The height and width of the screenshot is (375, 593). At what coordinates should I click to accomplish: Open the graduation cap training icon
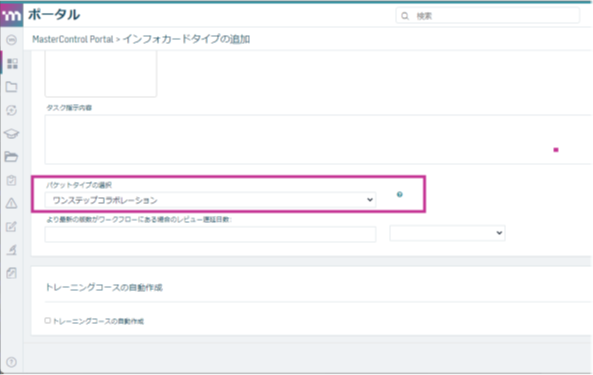pyautogui.click(x=11, y=133)
